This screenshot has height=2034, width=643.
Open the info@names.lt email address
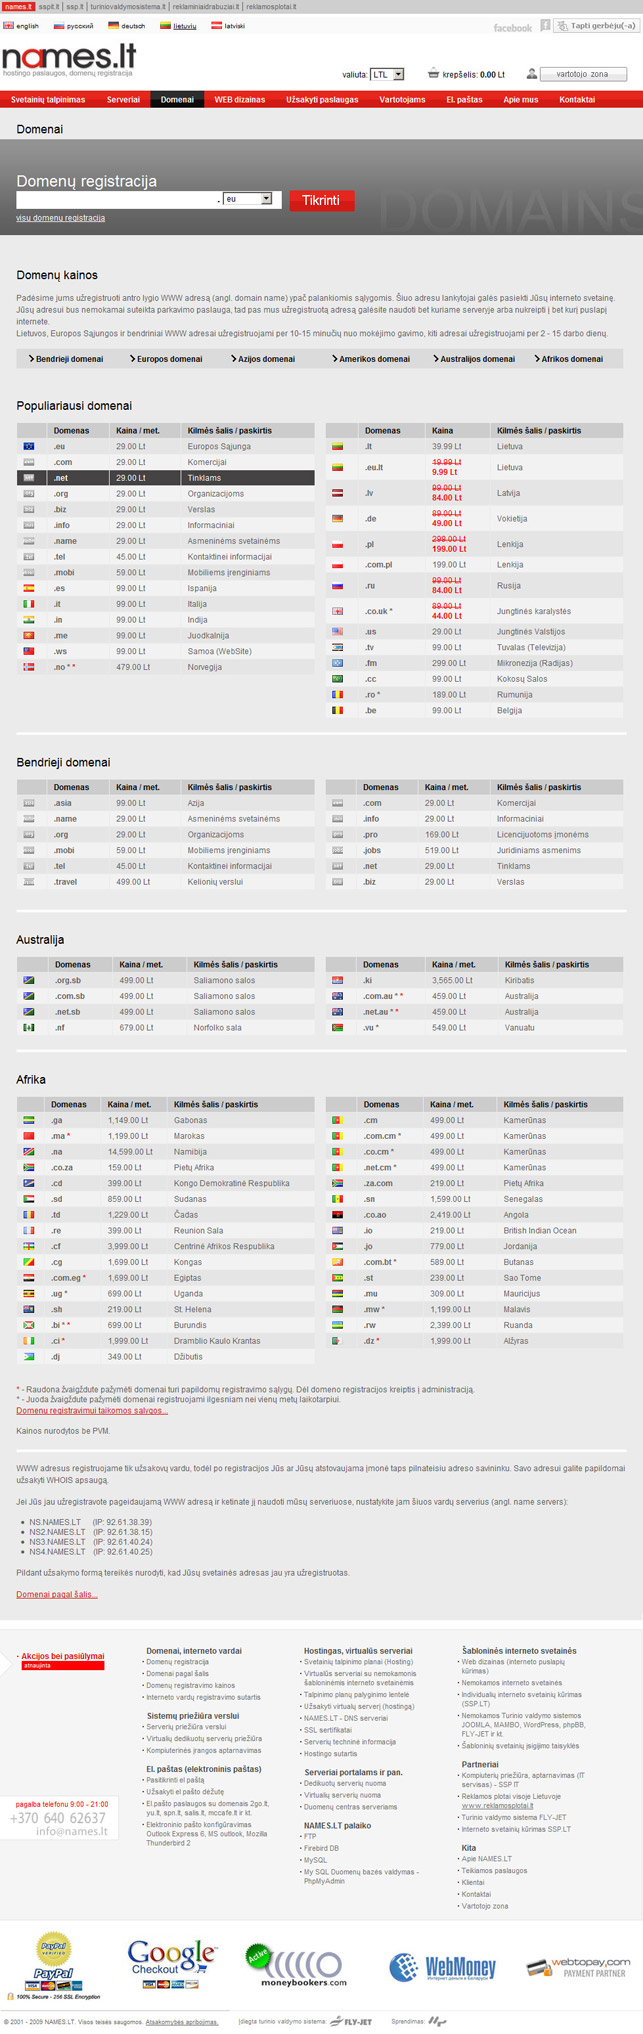pos(71,1831)
